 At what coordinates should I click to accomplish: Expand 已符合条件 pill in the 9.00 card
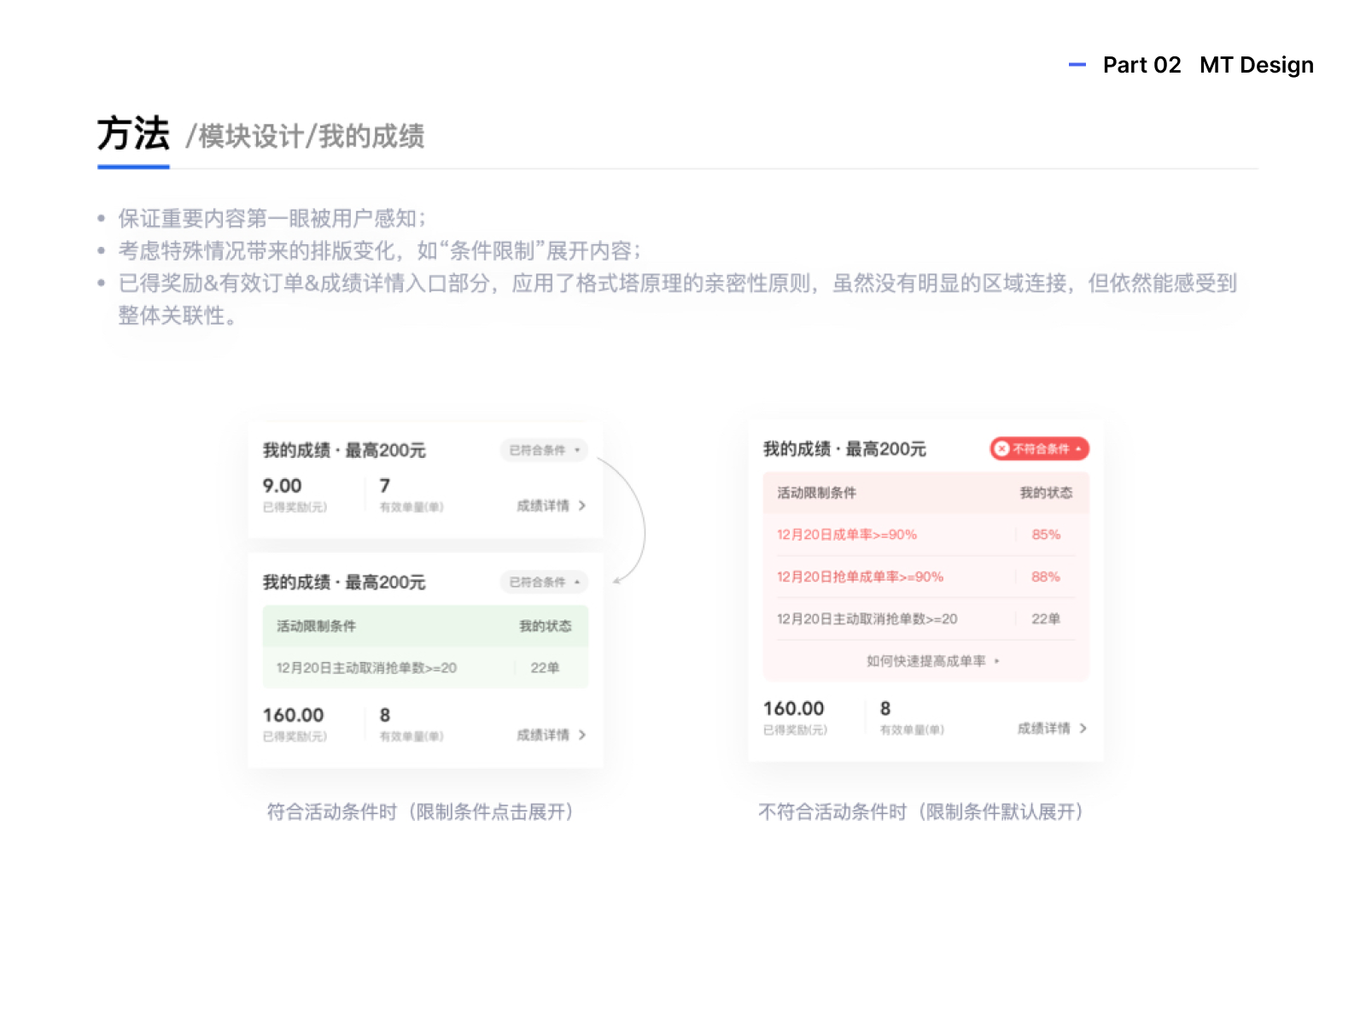click(x=544, y=450)
